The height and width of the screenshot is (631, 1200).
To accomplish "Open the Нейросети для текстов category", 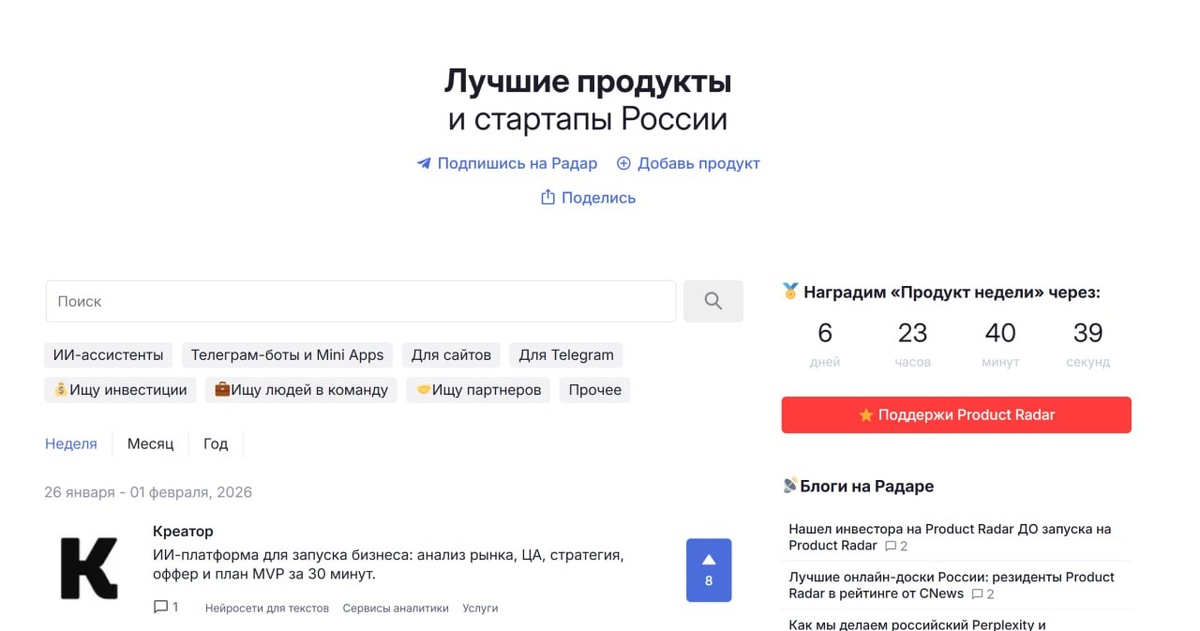I will (267, 608).
